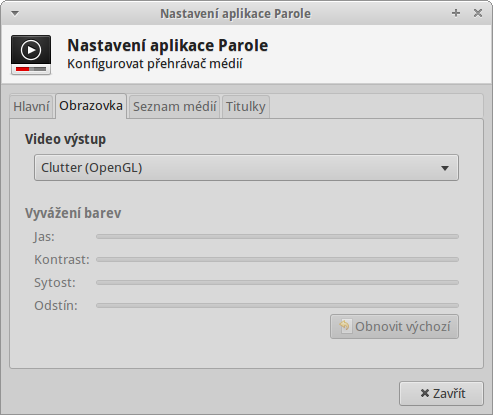Click the Zavřít button
Screen dimensions: 493x415
(x=441, y=393)
